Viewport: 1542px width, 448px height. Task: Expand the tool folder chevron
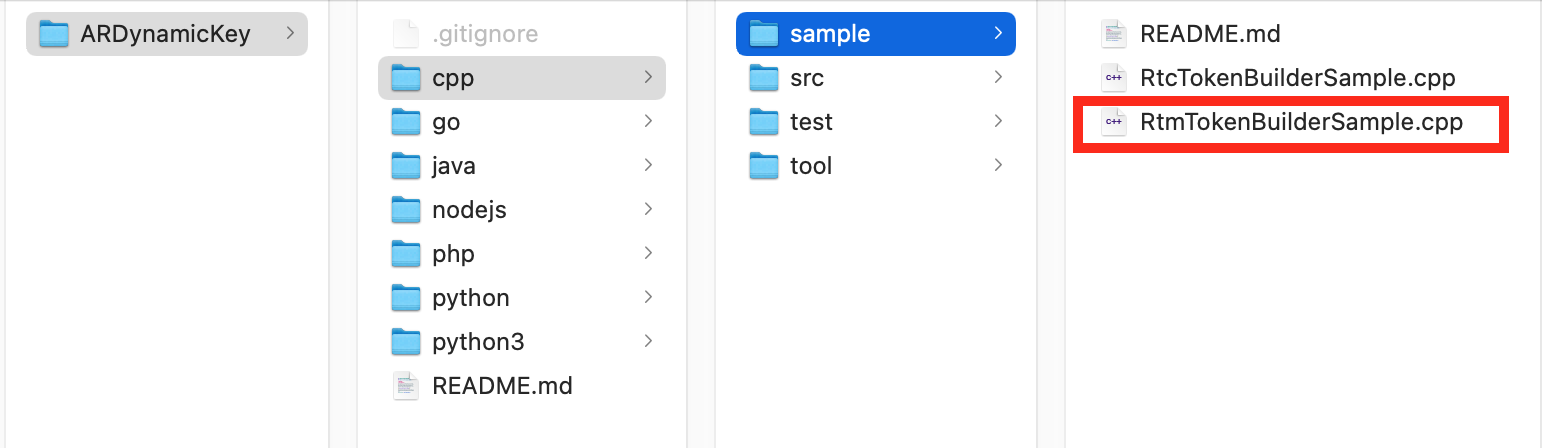[x=998, y=165]
